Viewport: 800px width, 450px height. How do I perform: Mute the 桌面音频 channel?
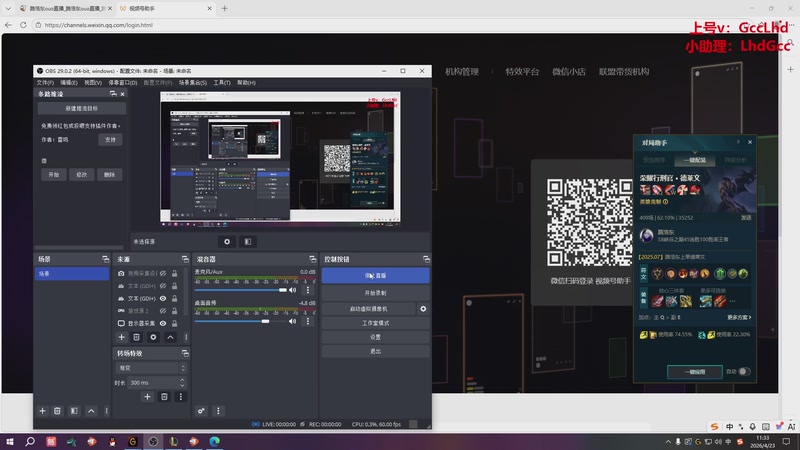(x=292, y=321)
